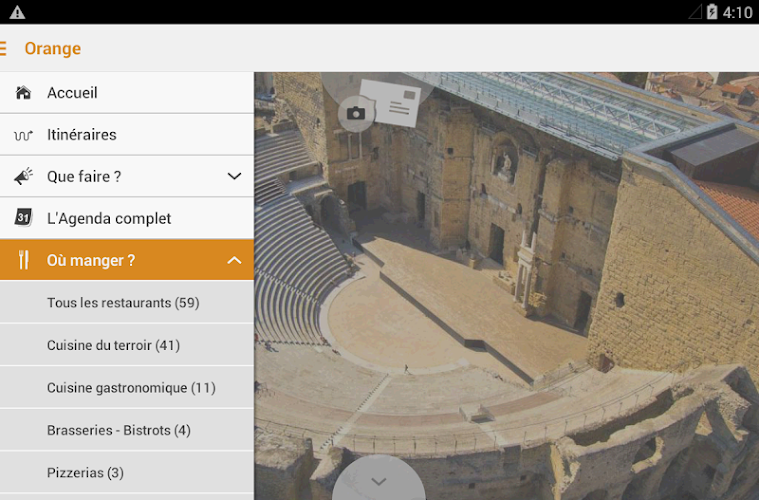Tap the Orange app title
This screenshot has width=759, height=500.
pos(52,48)
